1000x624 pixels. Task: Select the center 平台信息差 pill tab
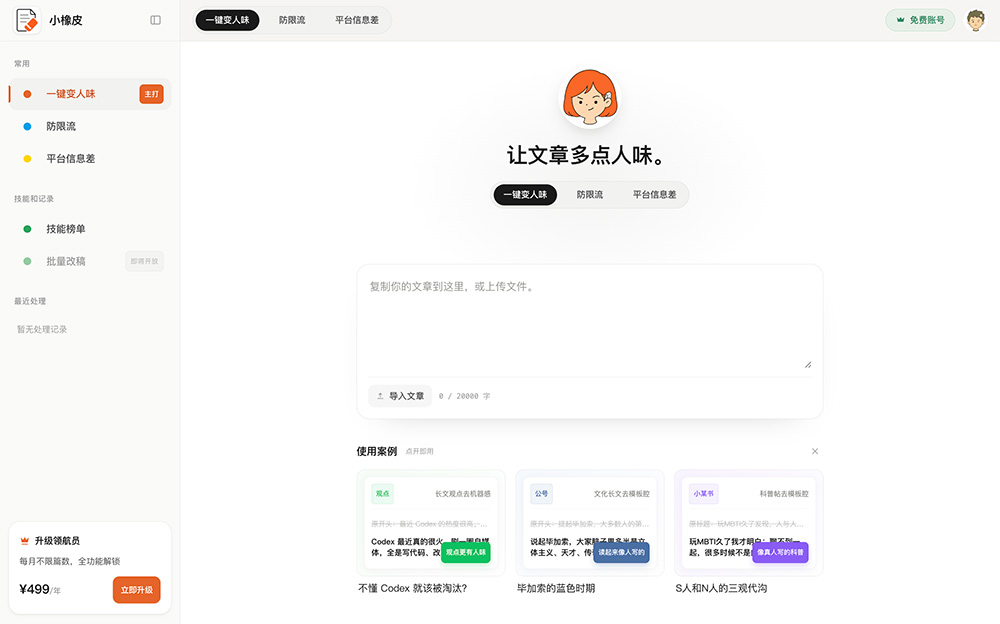[655, 195]
